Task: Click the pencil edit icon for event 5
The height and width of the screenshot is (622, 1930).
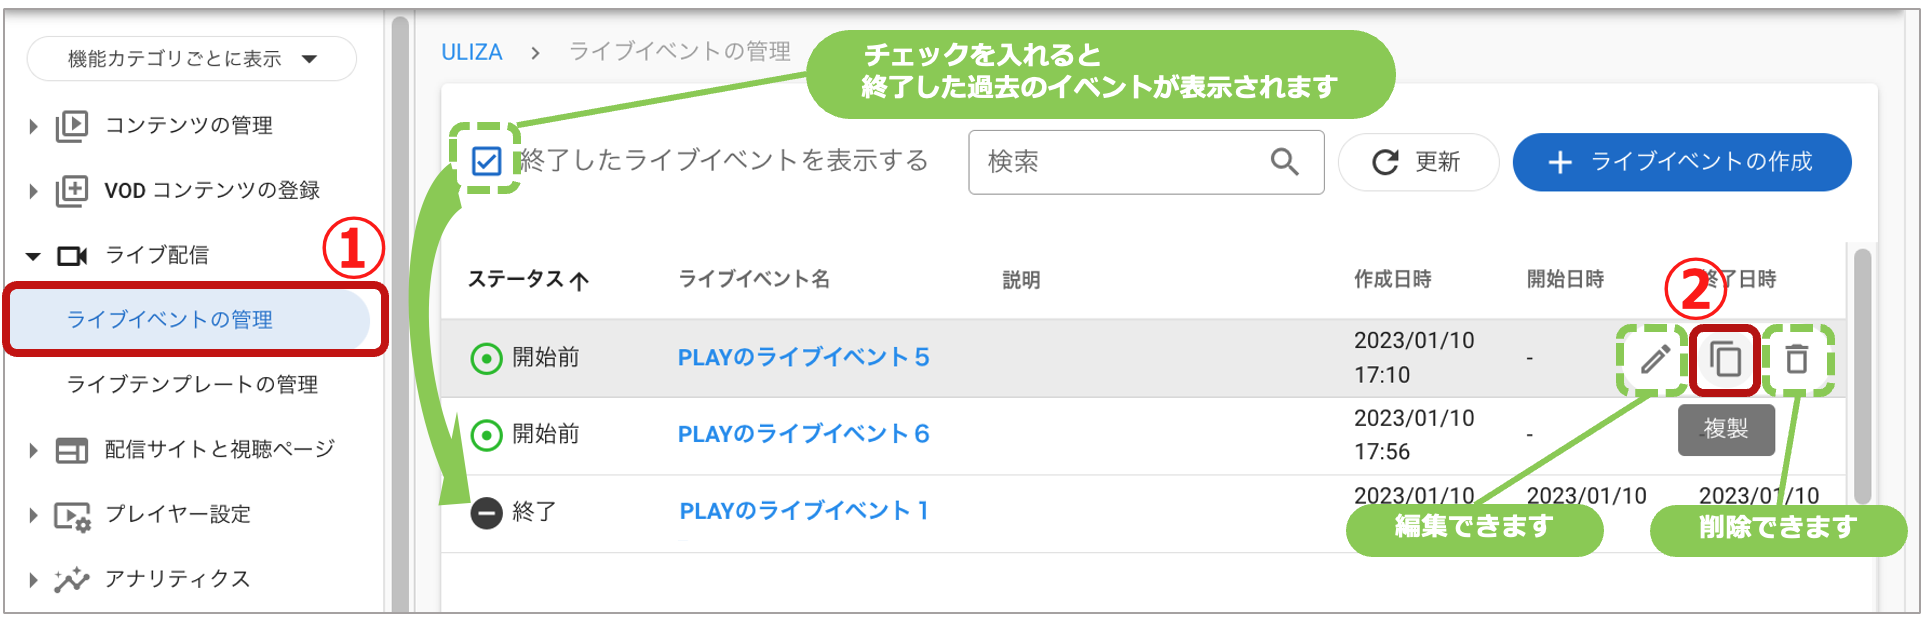Action: (1655, 358)
